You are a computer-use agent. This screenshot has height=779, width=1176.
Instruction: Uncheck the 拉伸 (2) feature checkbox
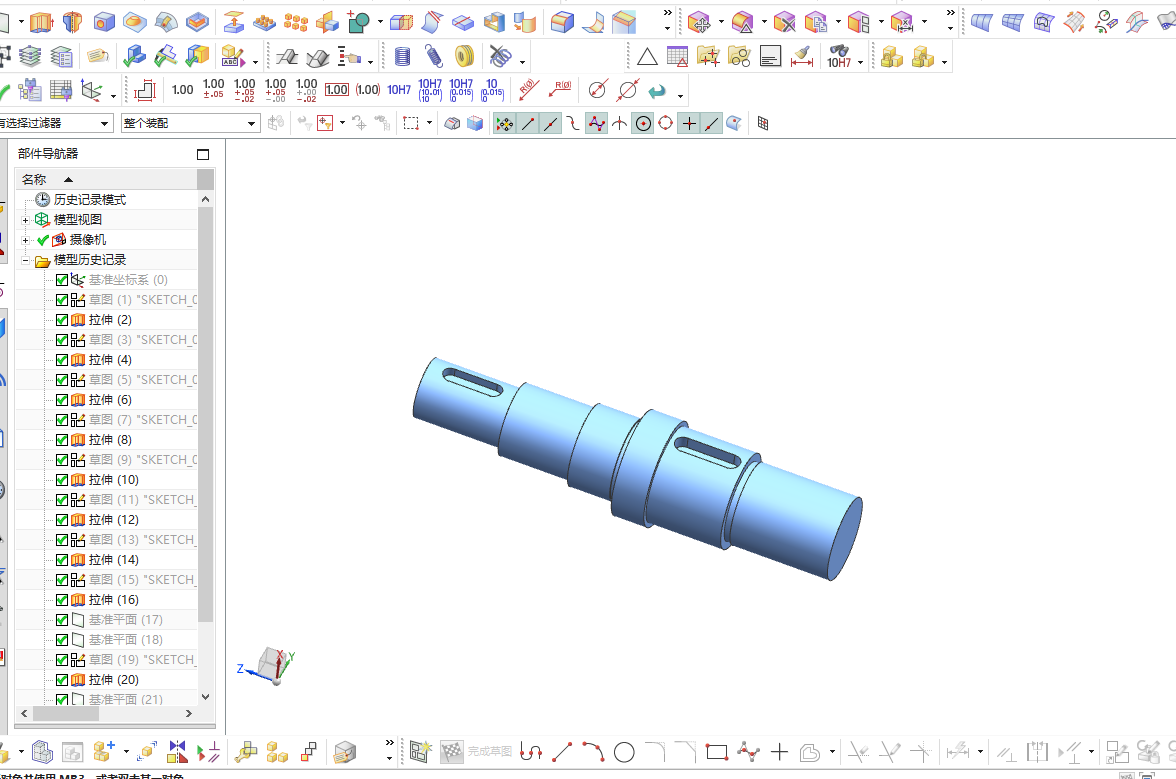(62, 320)
